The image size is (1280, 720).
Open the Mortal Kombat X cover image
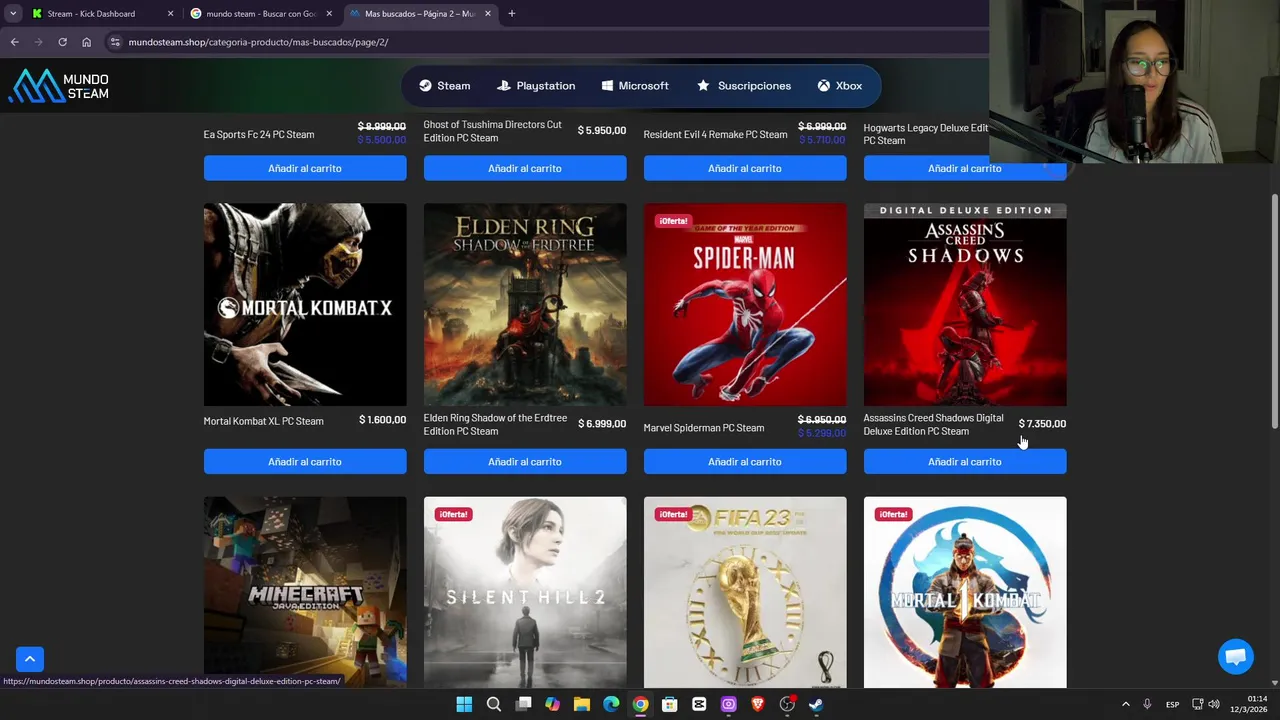[x=305, y=305]
